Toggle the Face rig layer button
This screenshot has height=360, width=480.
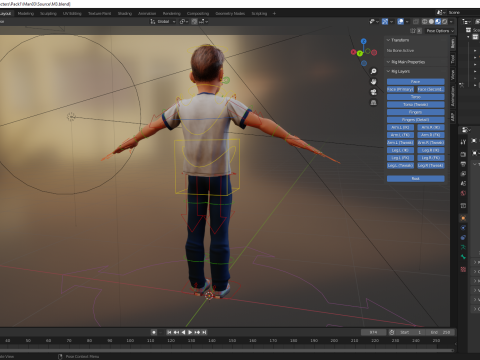[416, 82]
